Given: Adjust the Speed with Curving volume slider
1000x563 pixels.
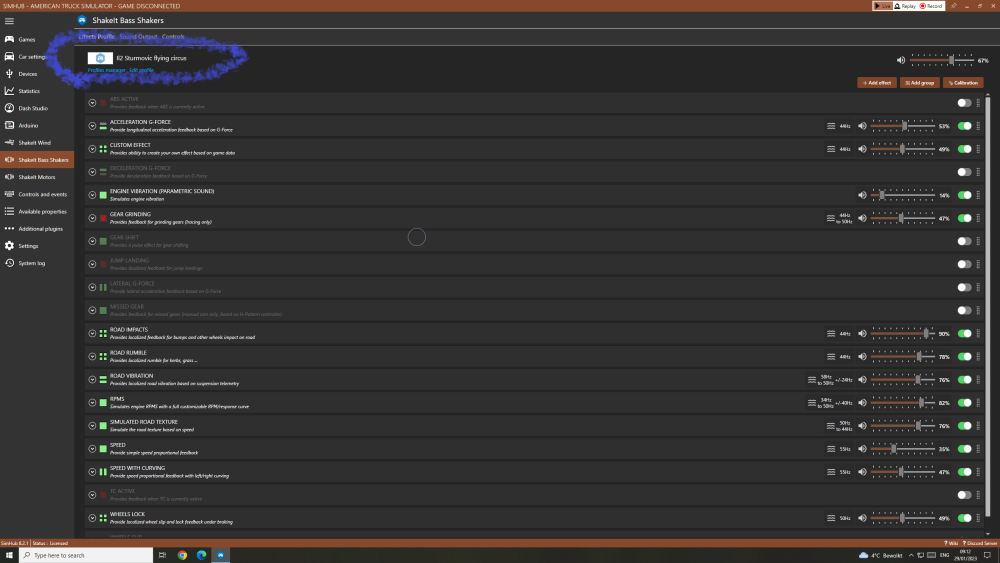Looking at the screenshot, I should point(903,472).
